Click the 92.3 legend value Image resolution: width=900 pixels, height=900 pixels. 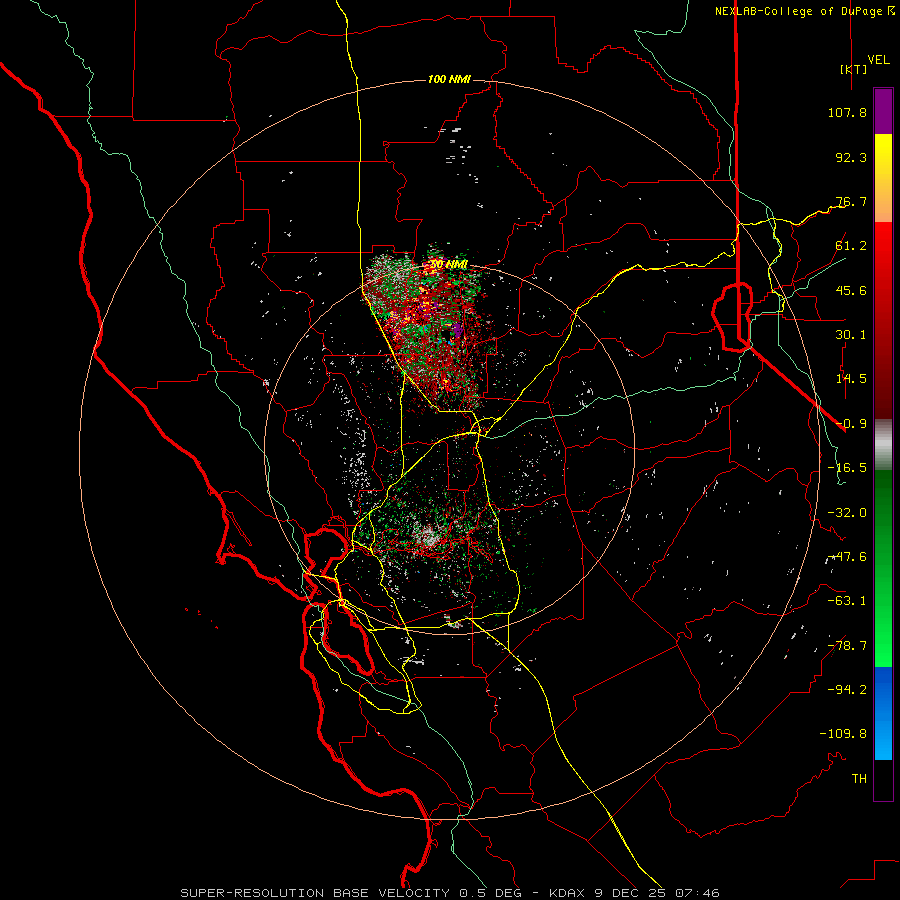click(851, 157)
